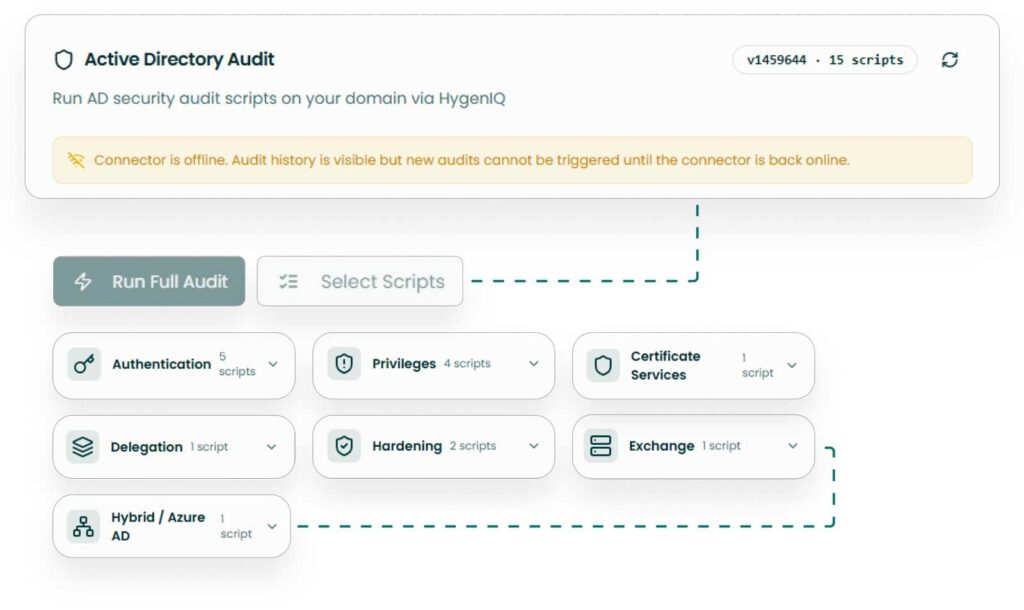
Task: Click the checkmark shield icon on Hardening card
Action: pyautogui.click(x=344, y=446)
